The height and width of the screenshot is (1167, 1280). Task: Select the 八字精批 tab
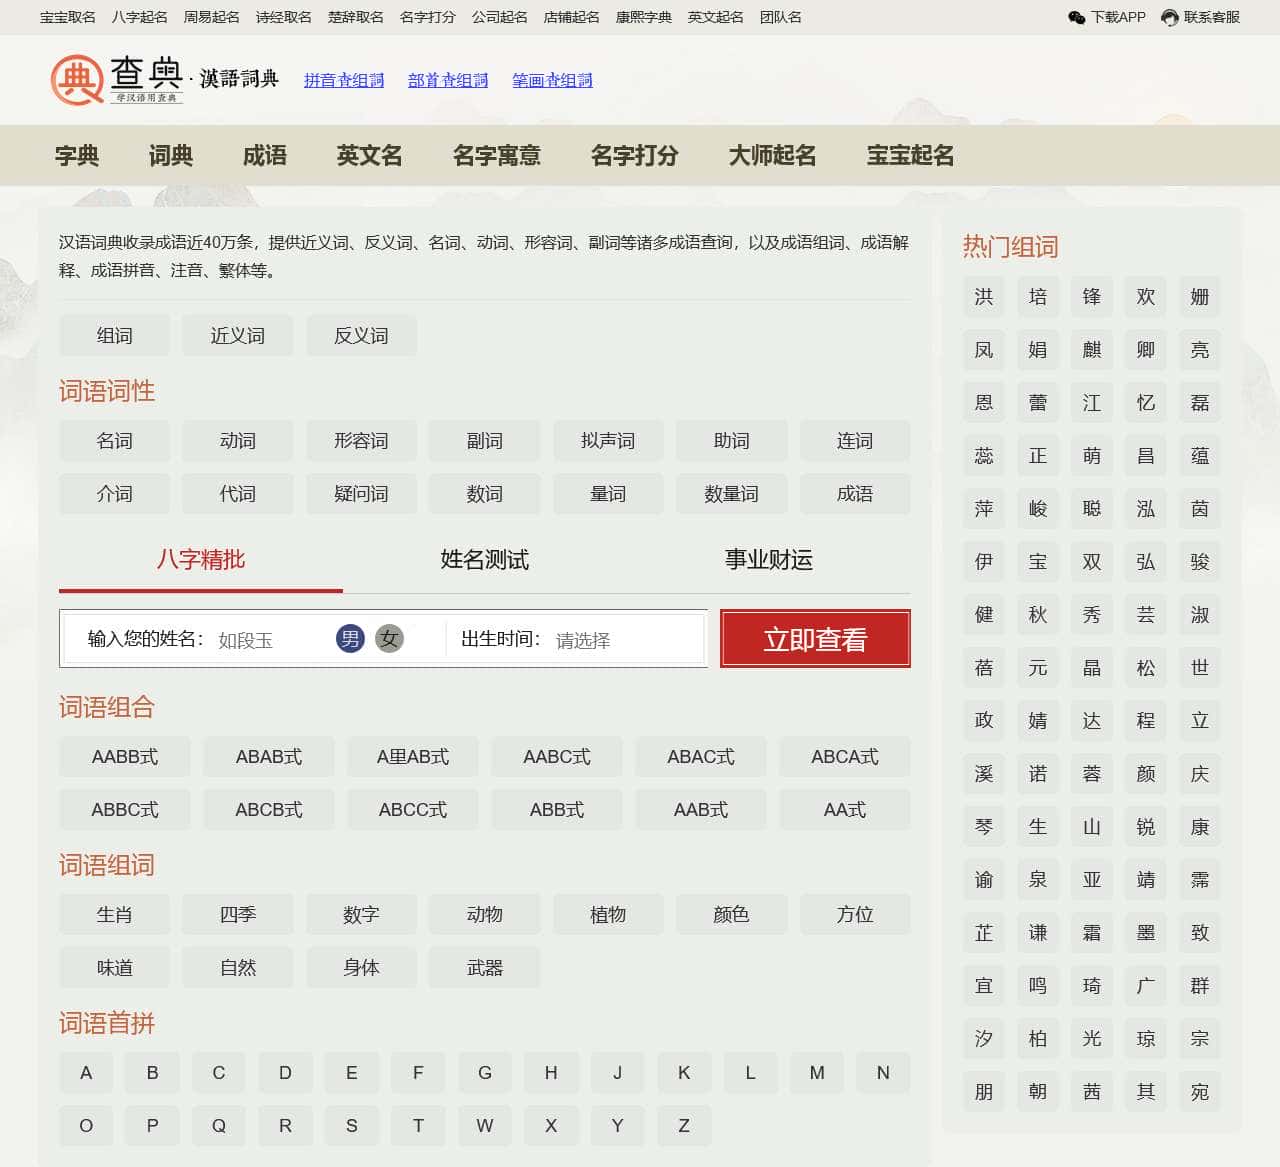click(200, 560)
